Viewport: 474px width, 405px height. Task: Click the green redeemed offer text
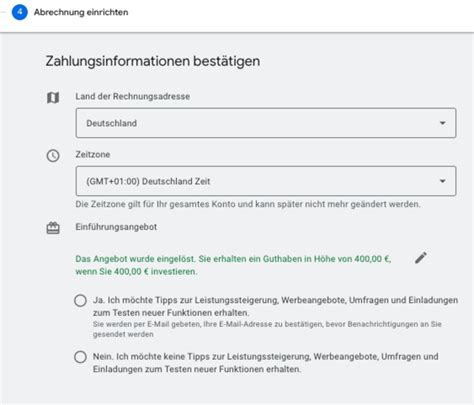tap(233, 265)
